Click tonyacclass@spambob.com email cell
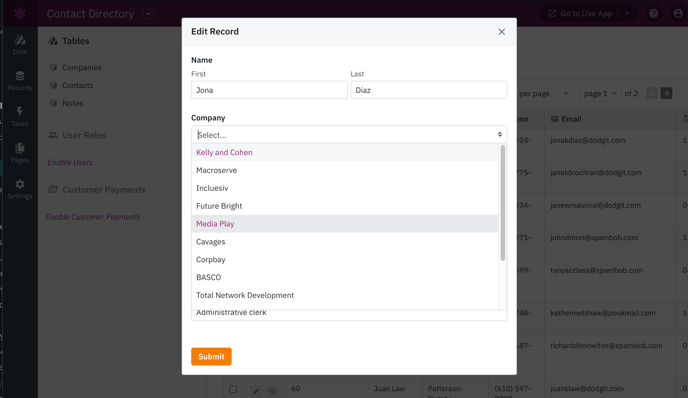Image resolution: width=688 pixels, height=398 pixels. point(596,270)
